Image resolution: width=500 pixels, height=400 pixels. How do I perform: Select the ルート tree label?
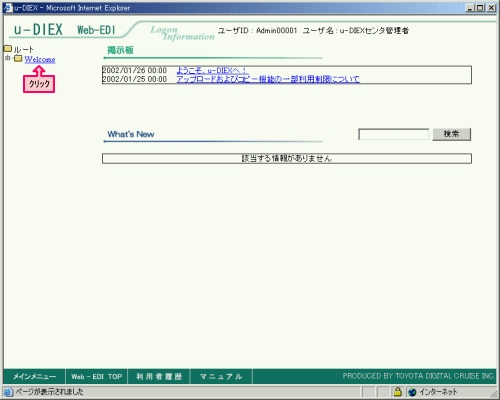pyautogui.click(x=23, y=50)
